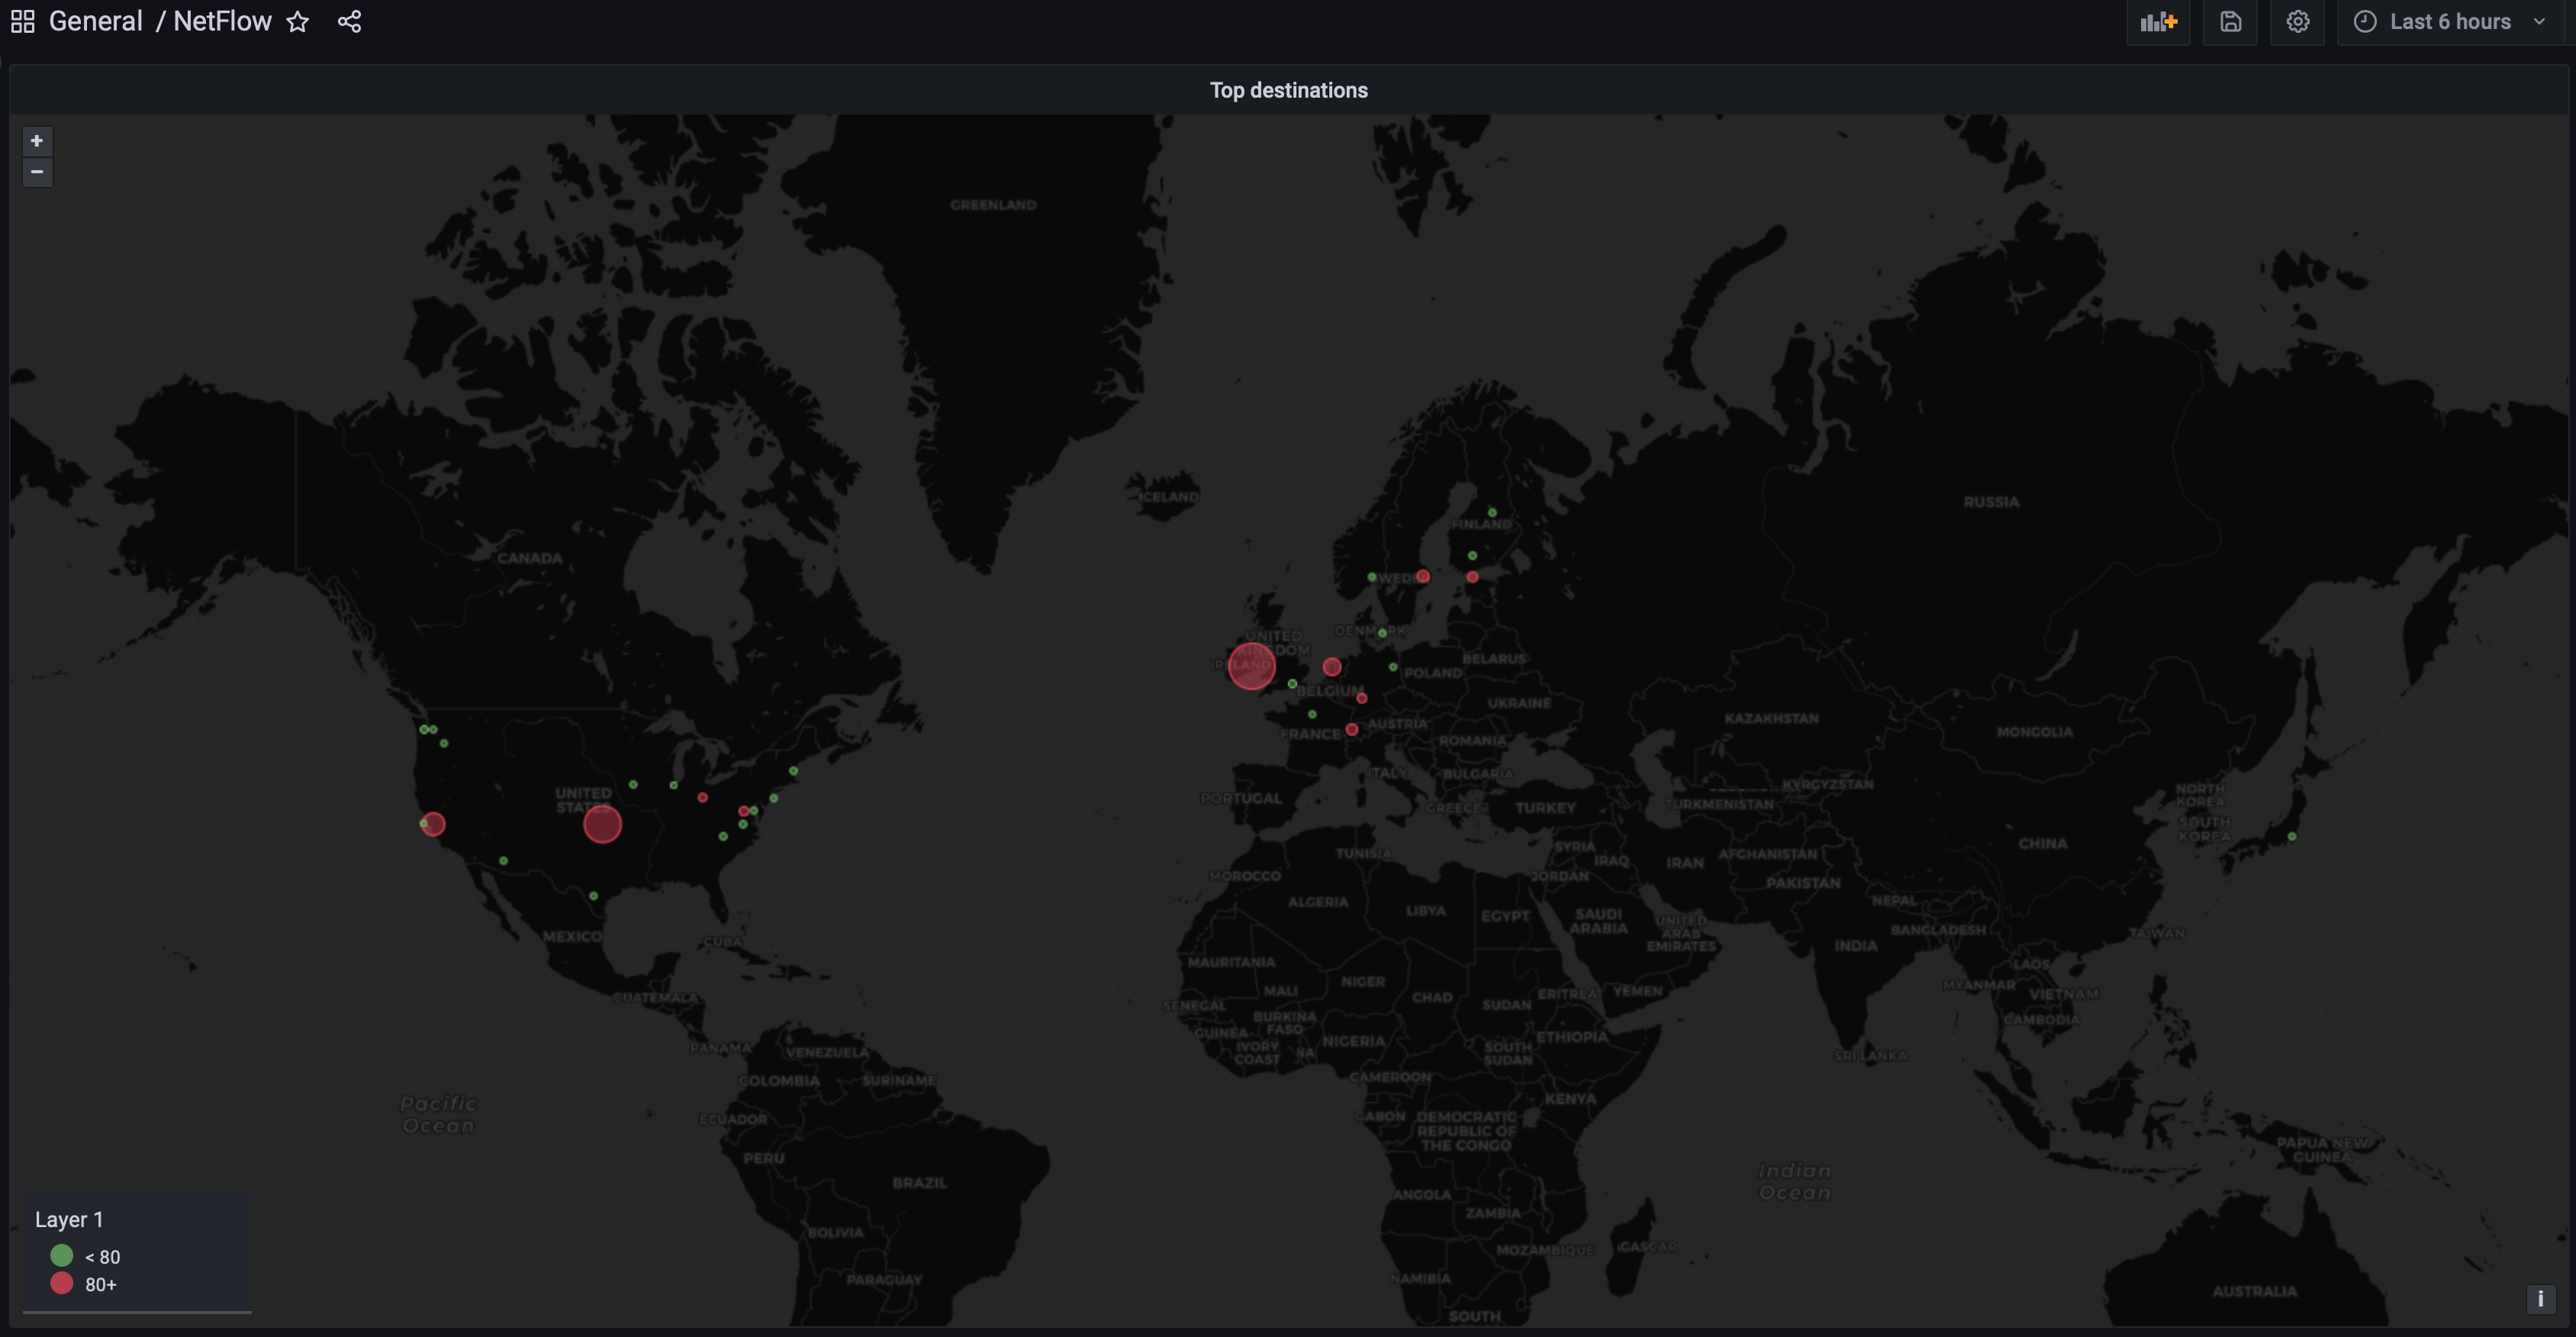Image resolution: width=2576 pixels, height=1337 pixels.
Task: Click the NetFlow breadcrumb title
Action: pos(221,21)
